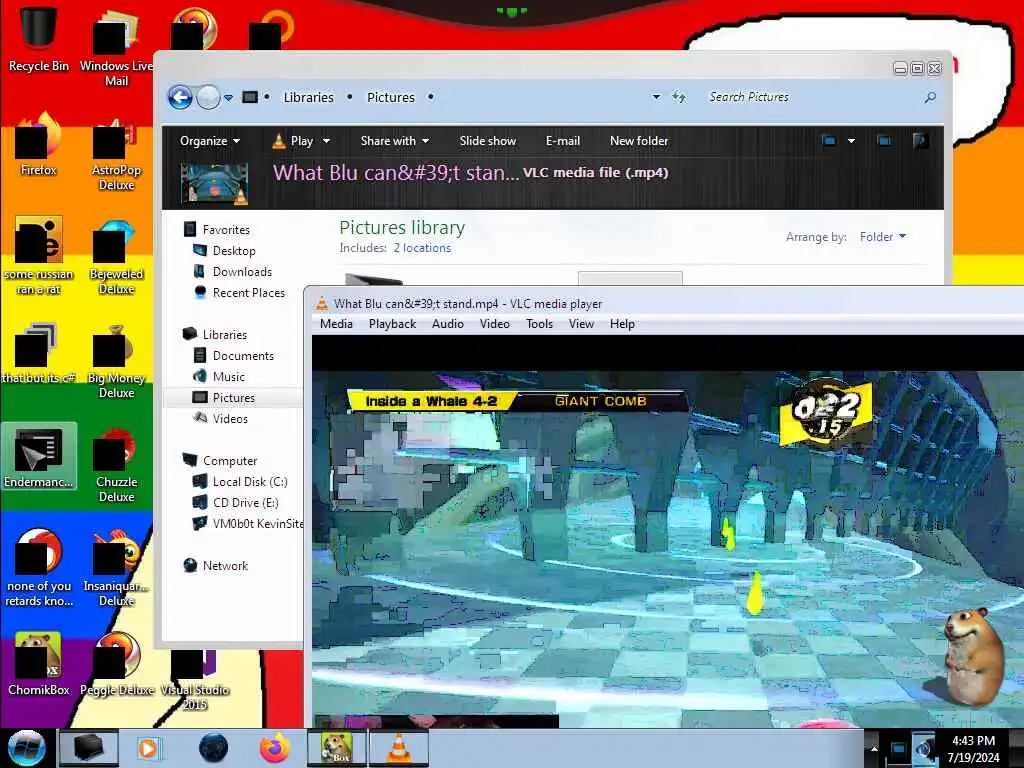Expand the Libraries breadcrumb separator arrow
This screenshot has height=768, width=1024.
(x=350, y=97)
